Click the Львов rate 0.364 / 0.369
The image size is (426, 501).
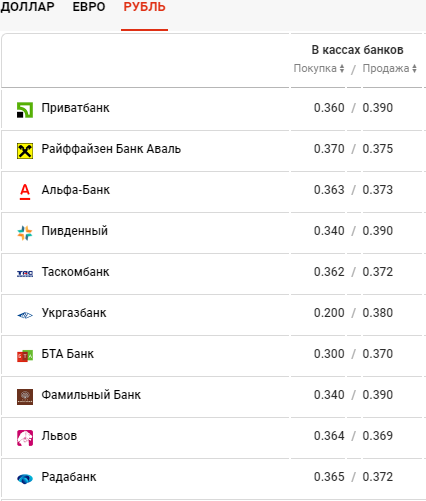point(353,436)
